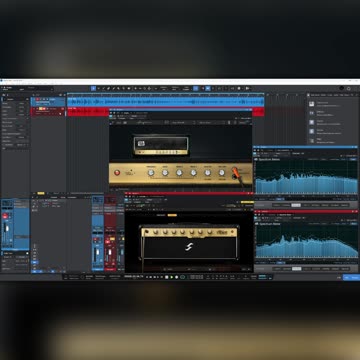
Task: Select the blue track header in the track list
Action: pos(49,101)
